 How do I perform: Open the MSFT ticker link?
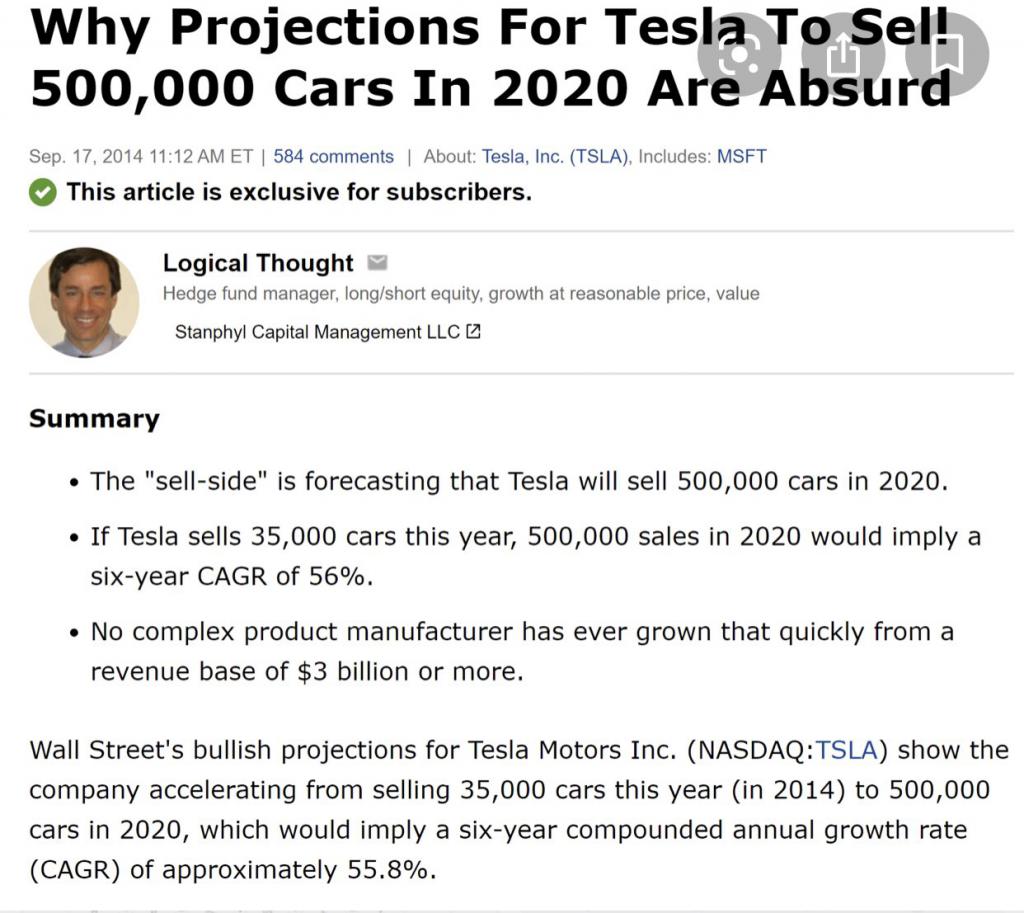tap(741, 157)
